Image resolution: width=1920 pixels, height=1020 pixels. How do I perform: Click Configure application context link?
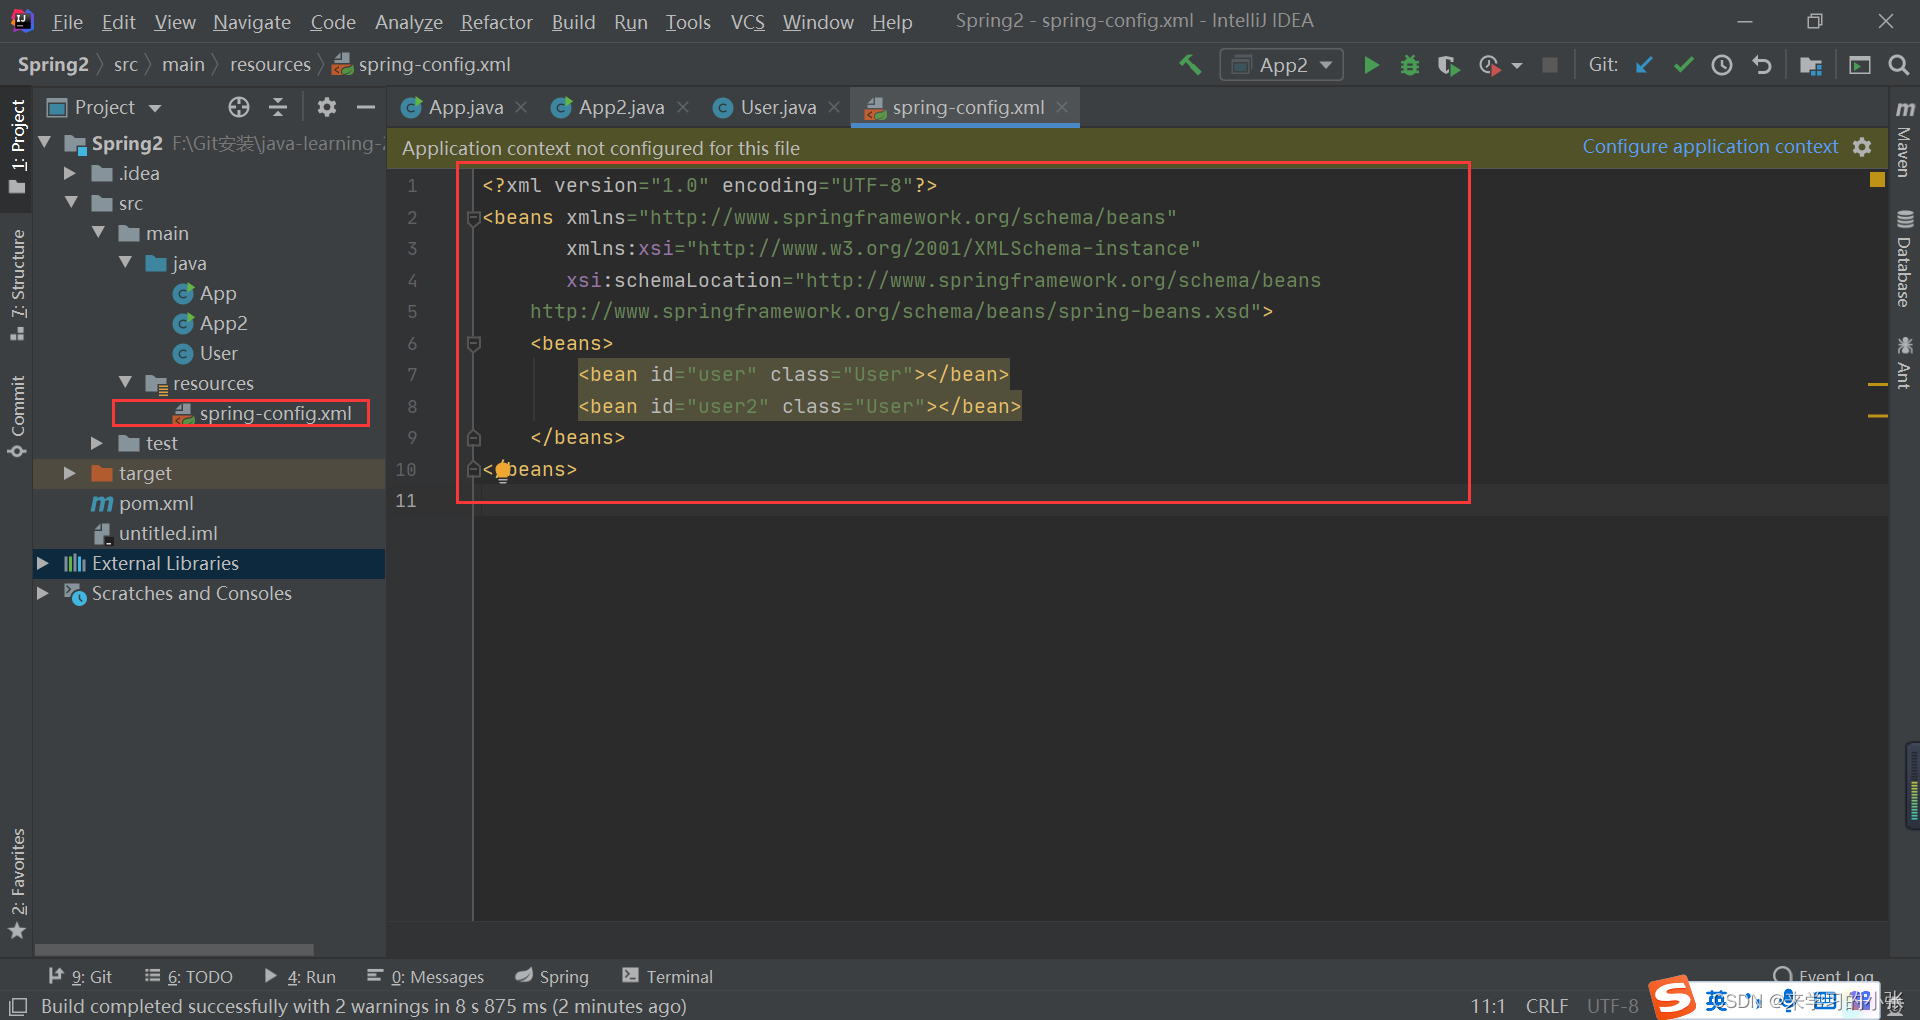[x=1710, y=147]
